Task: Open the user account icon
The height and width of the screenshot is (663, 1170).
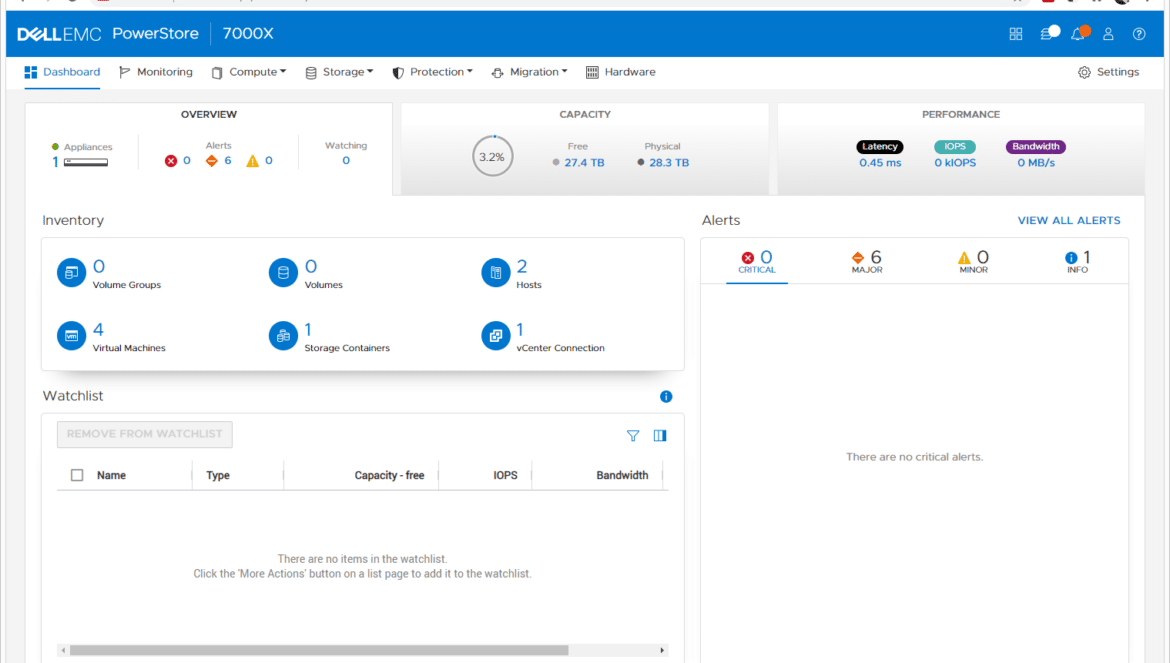Action: (x=1108, y=34)
